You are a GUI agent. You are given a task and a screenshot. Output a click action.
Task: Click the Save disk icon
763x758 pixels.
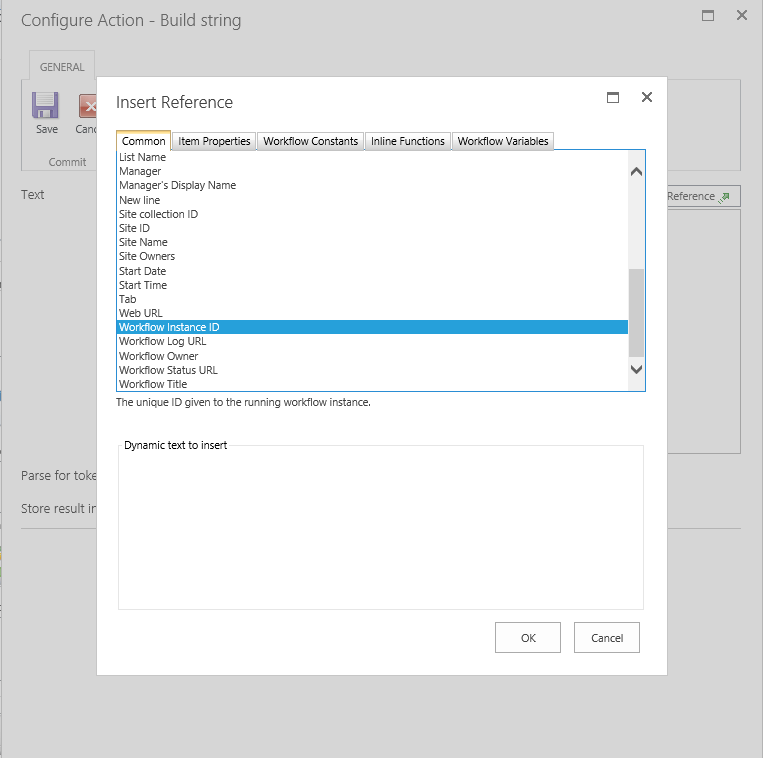click(x=46, y=106)
